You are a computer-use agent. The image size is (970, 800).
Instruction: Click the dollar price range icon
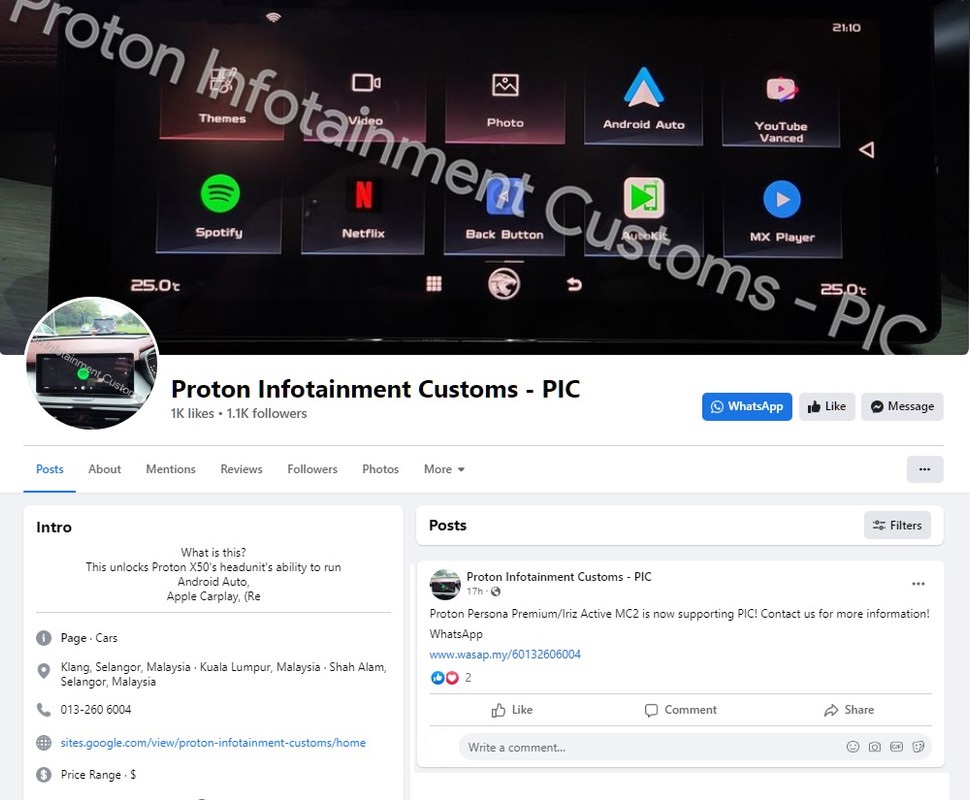click(43, 775)
